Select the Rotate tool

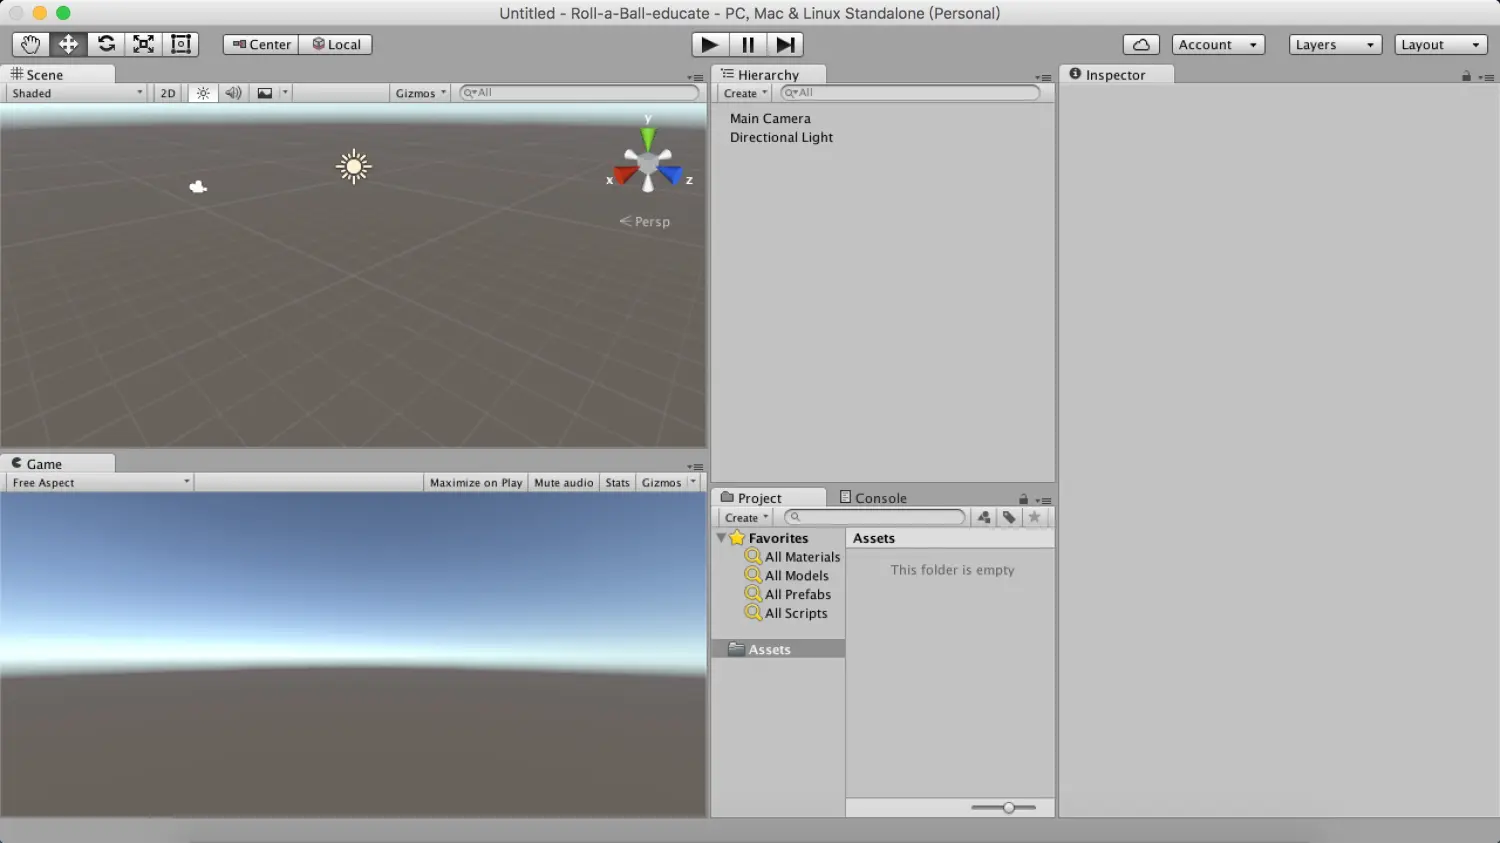coord(106,44)
